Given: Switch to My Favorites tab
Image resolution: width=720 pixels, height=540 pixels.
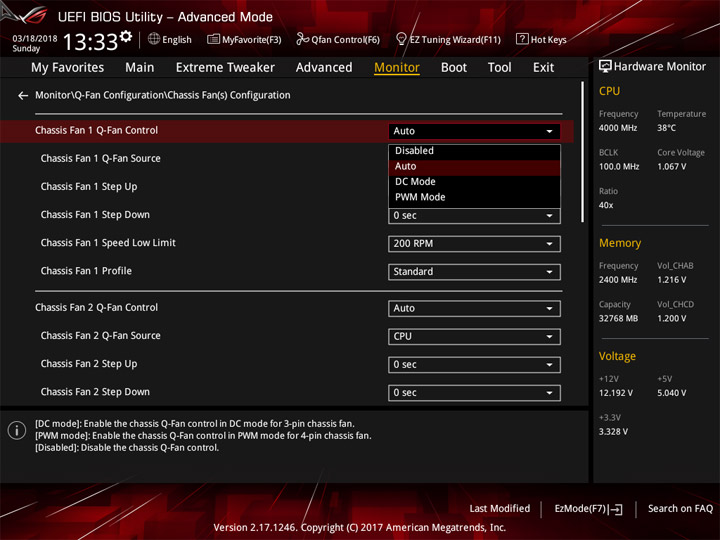Looking at the screenshot, I should [x=68, y=68].
